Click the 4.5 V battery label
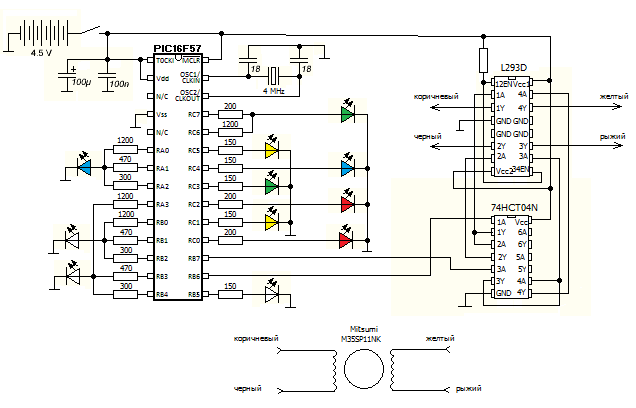636x408 pixels. coord(41,53)
